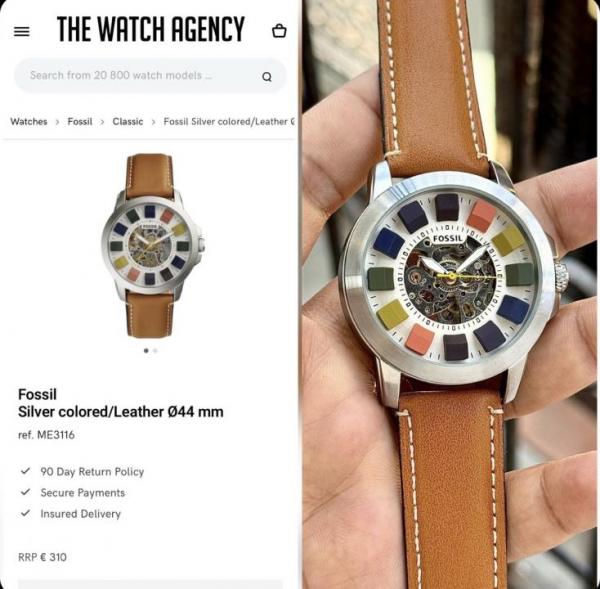Click the chevron after Watches breadcrumb

point(57,122)
